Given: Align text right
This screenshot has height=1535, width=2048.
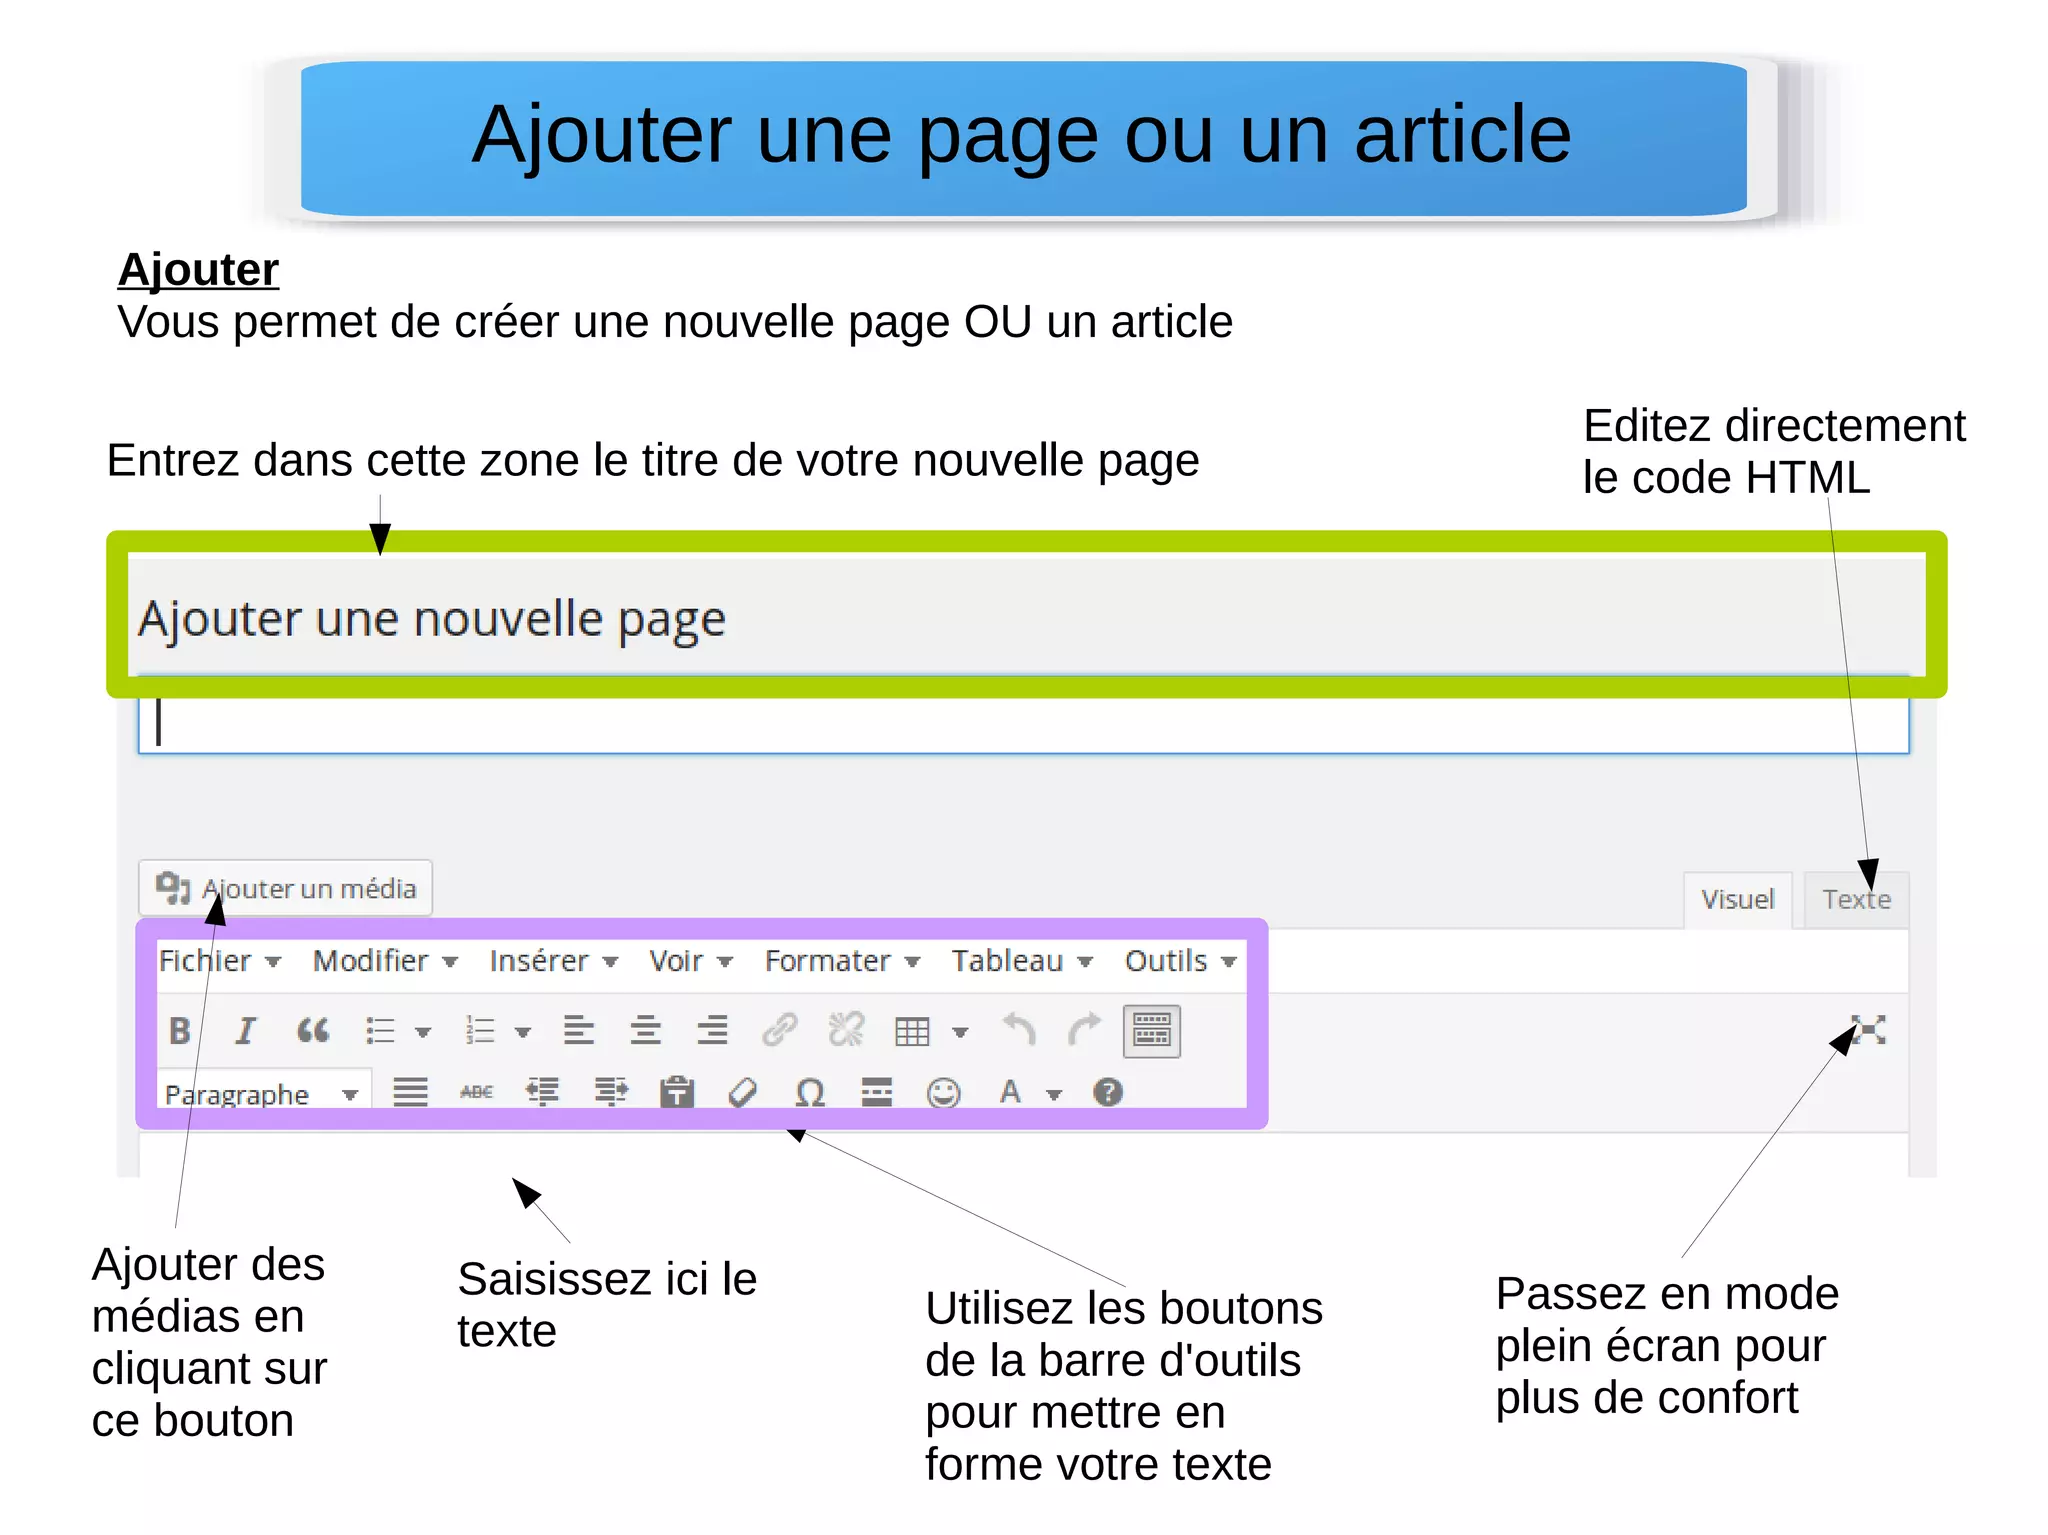Looking at the screenshot, I should 713,1030.
